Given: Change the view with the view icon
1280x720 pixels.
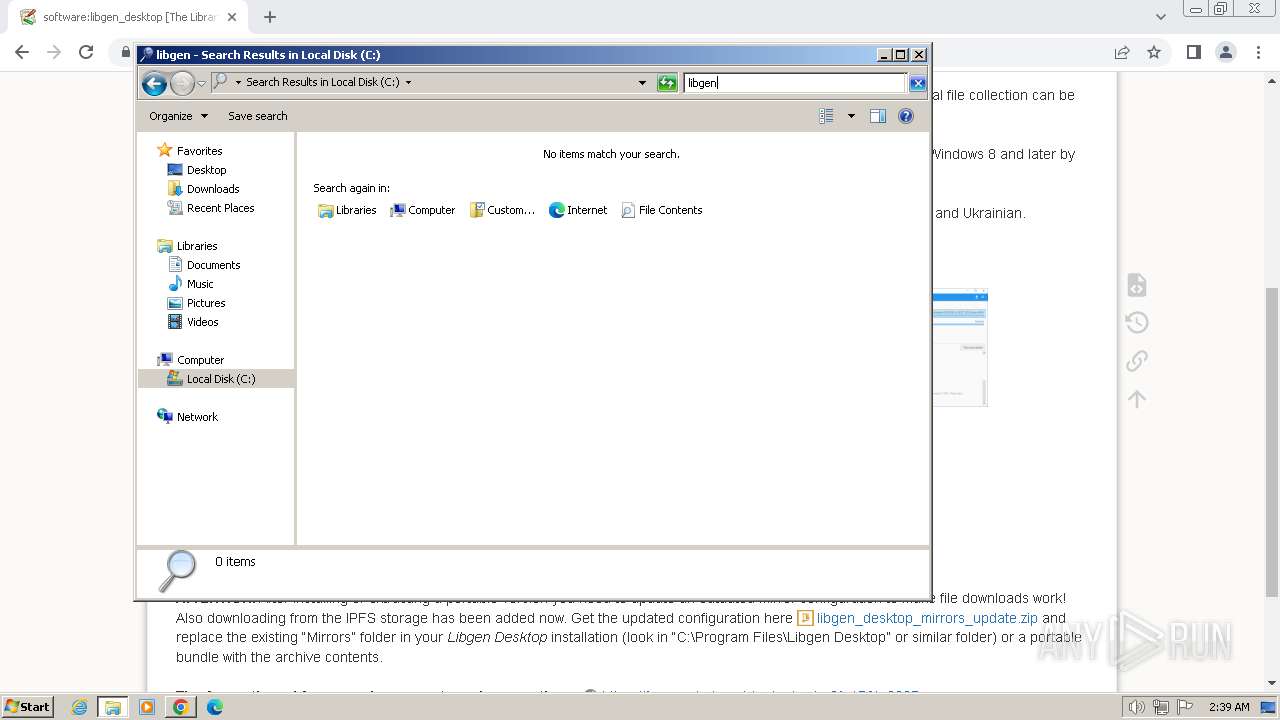Looking at the screenshot, I should 826,116.
